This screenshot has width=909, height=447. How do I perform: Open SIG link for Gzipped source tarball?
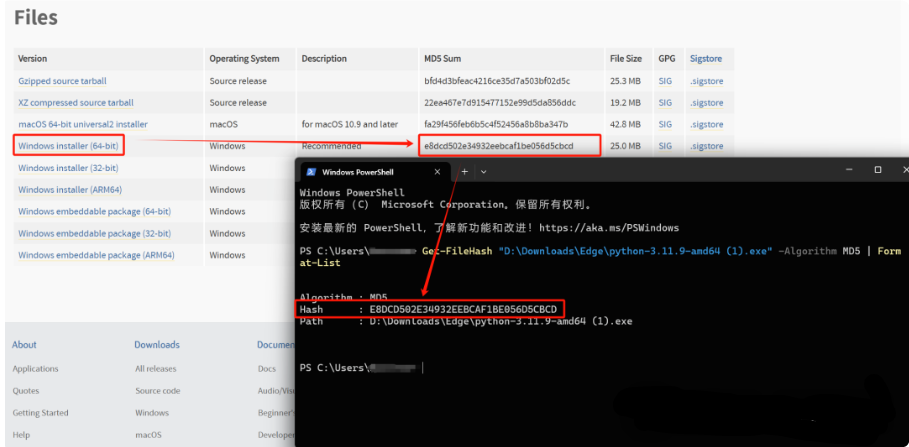tap(665, 81)
